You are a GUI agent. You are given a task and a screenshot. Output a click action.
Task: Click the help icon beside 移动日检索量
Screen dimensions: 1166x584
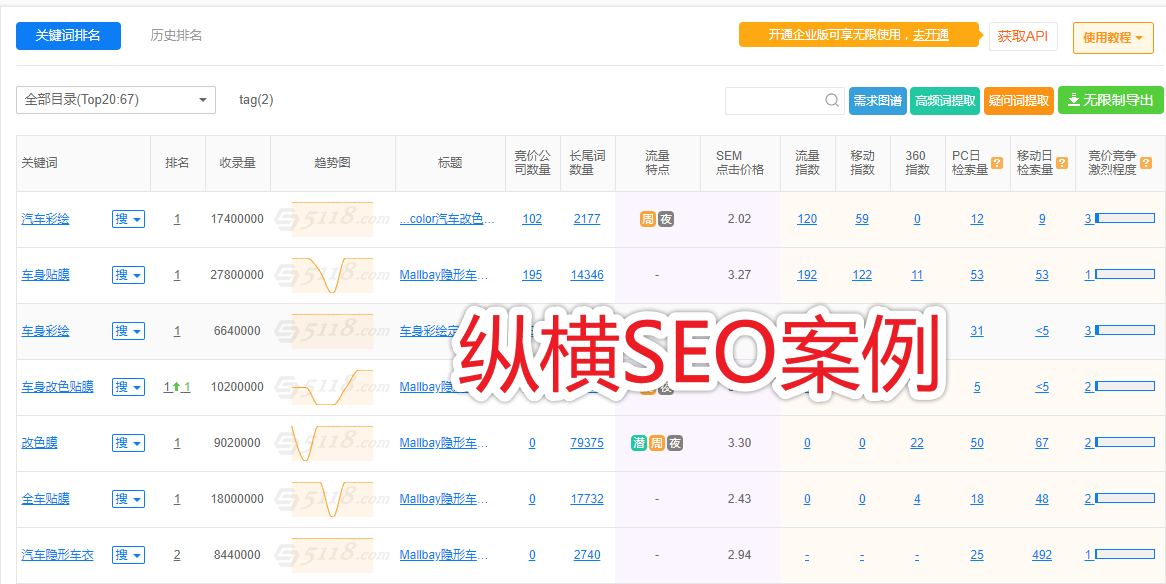click(x=1062, y=163)
